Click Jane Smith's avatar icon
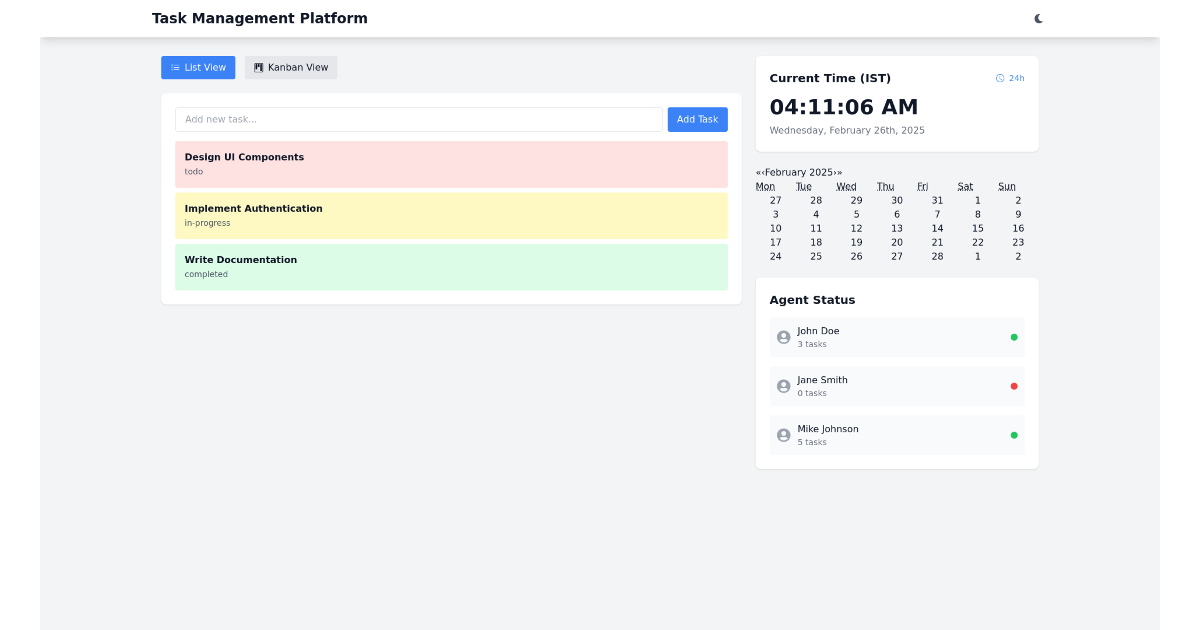1200x630 pixels. [x=783, y=386]
